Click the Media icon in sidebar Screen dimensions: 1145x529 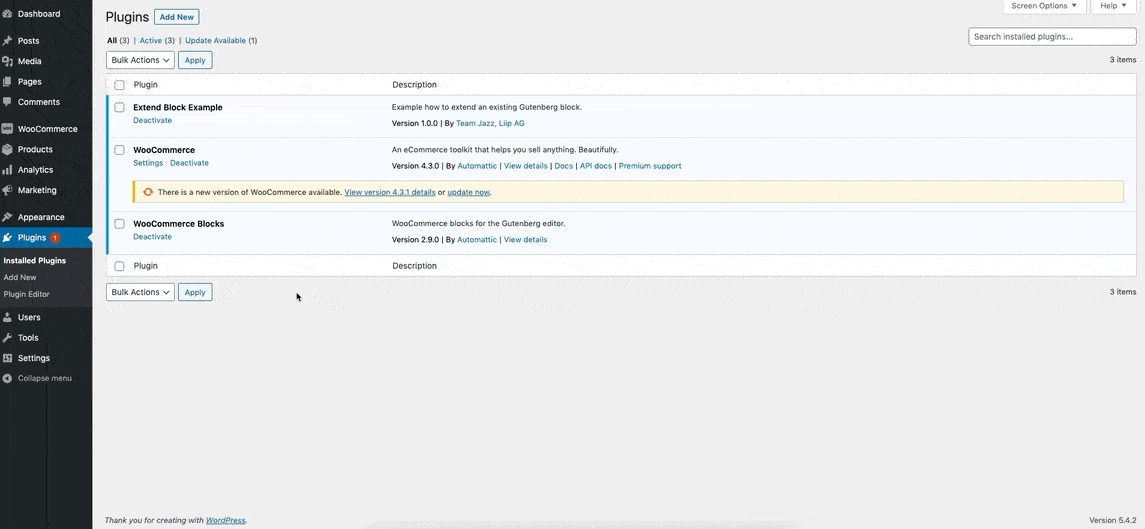click(7, 61)
